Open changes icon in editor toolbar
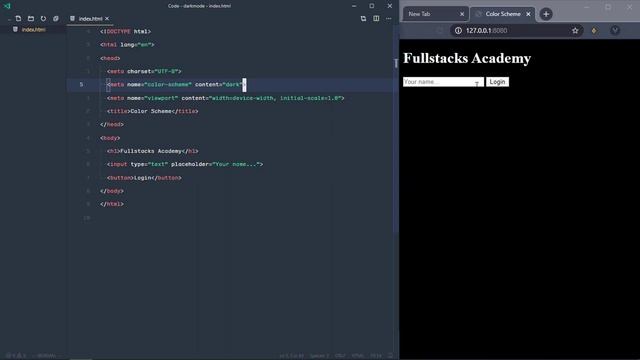The height and width of the screenshot is (360, 640). click(x=363, y=18)
